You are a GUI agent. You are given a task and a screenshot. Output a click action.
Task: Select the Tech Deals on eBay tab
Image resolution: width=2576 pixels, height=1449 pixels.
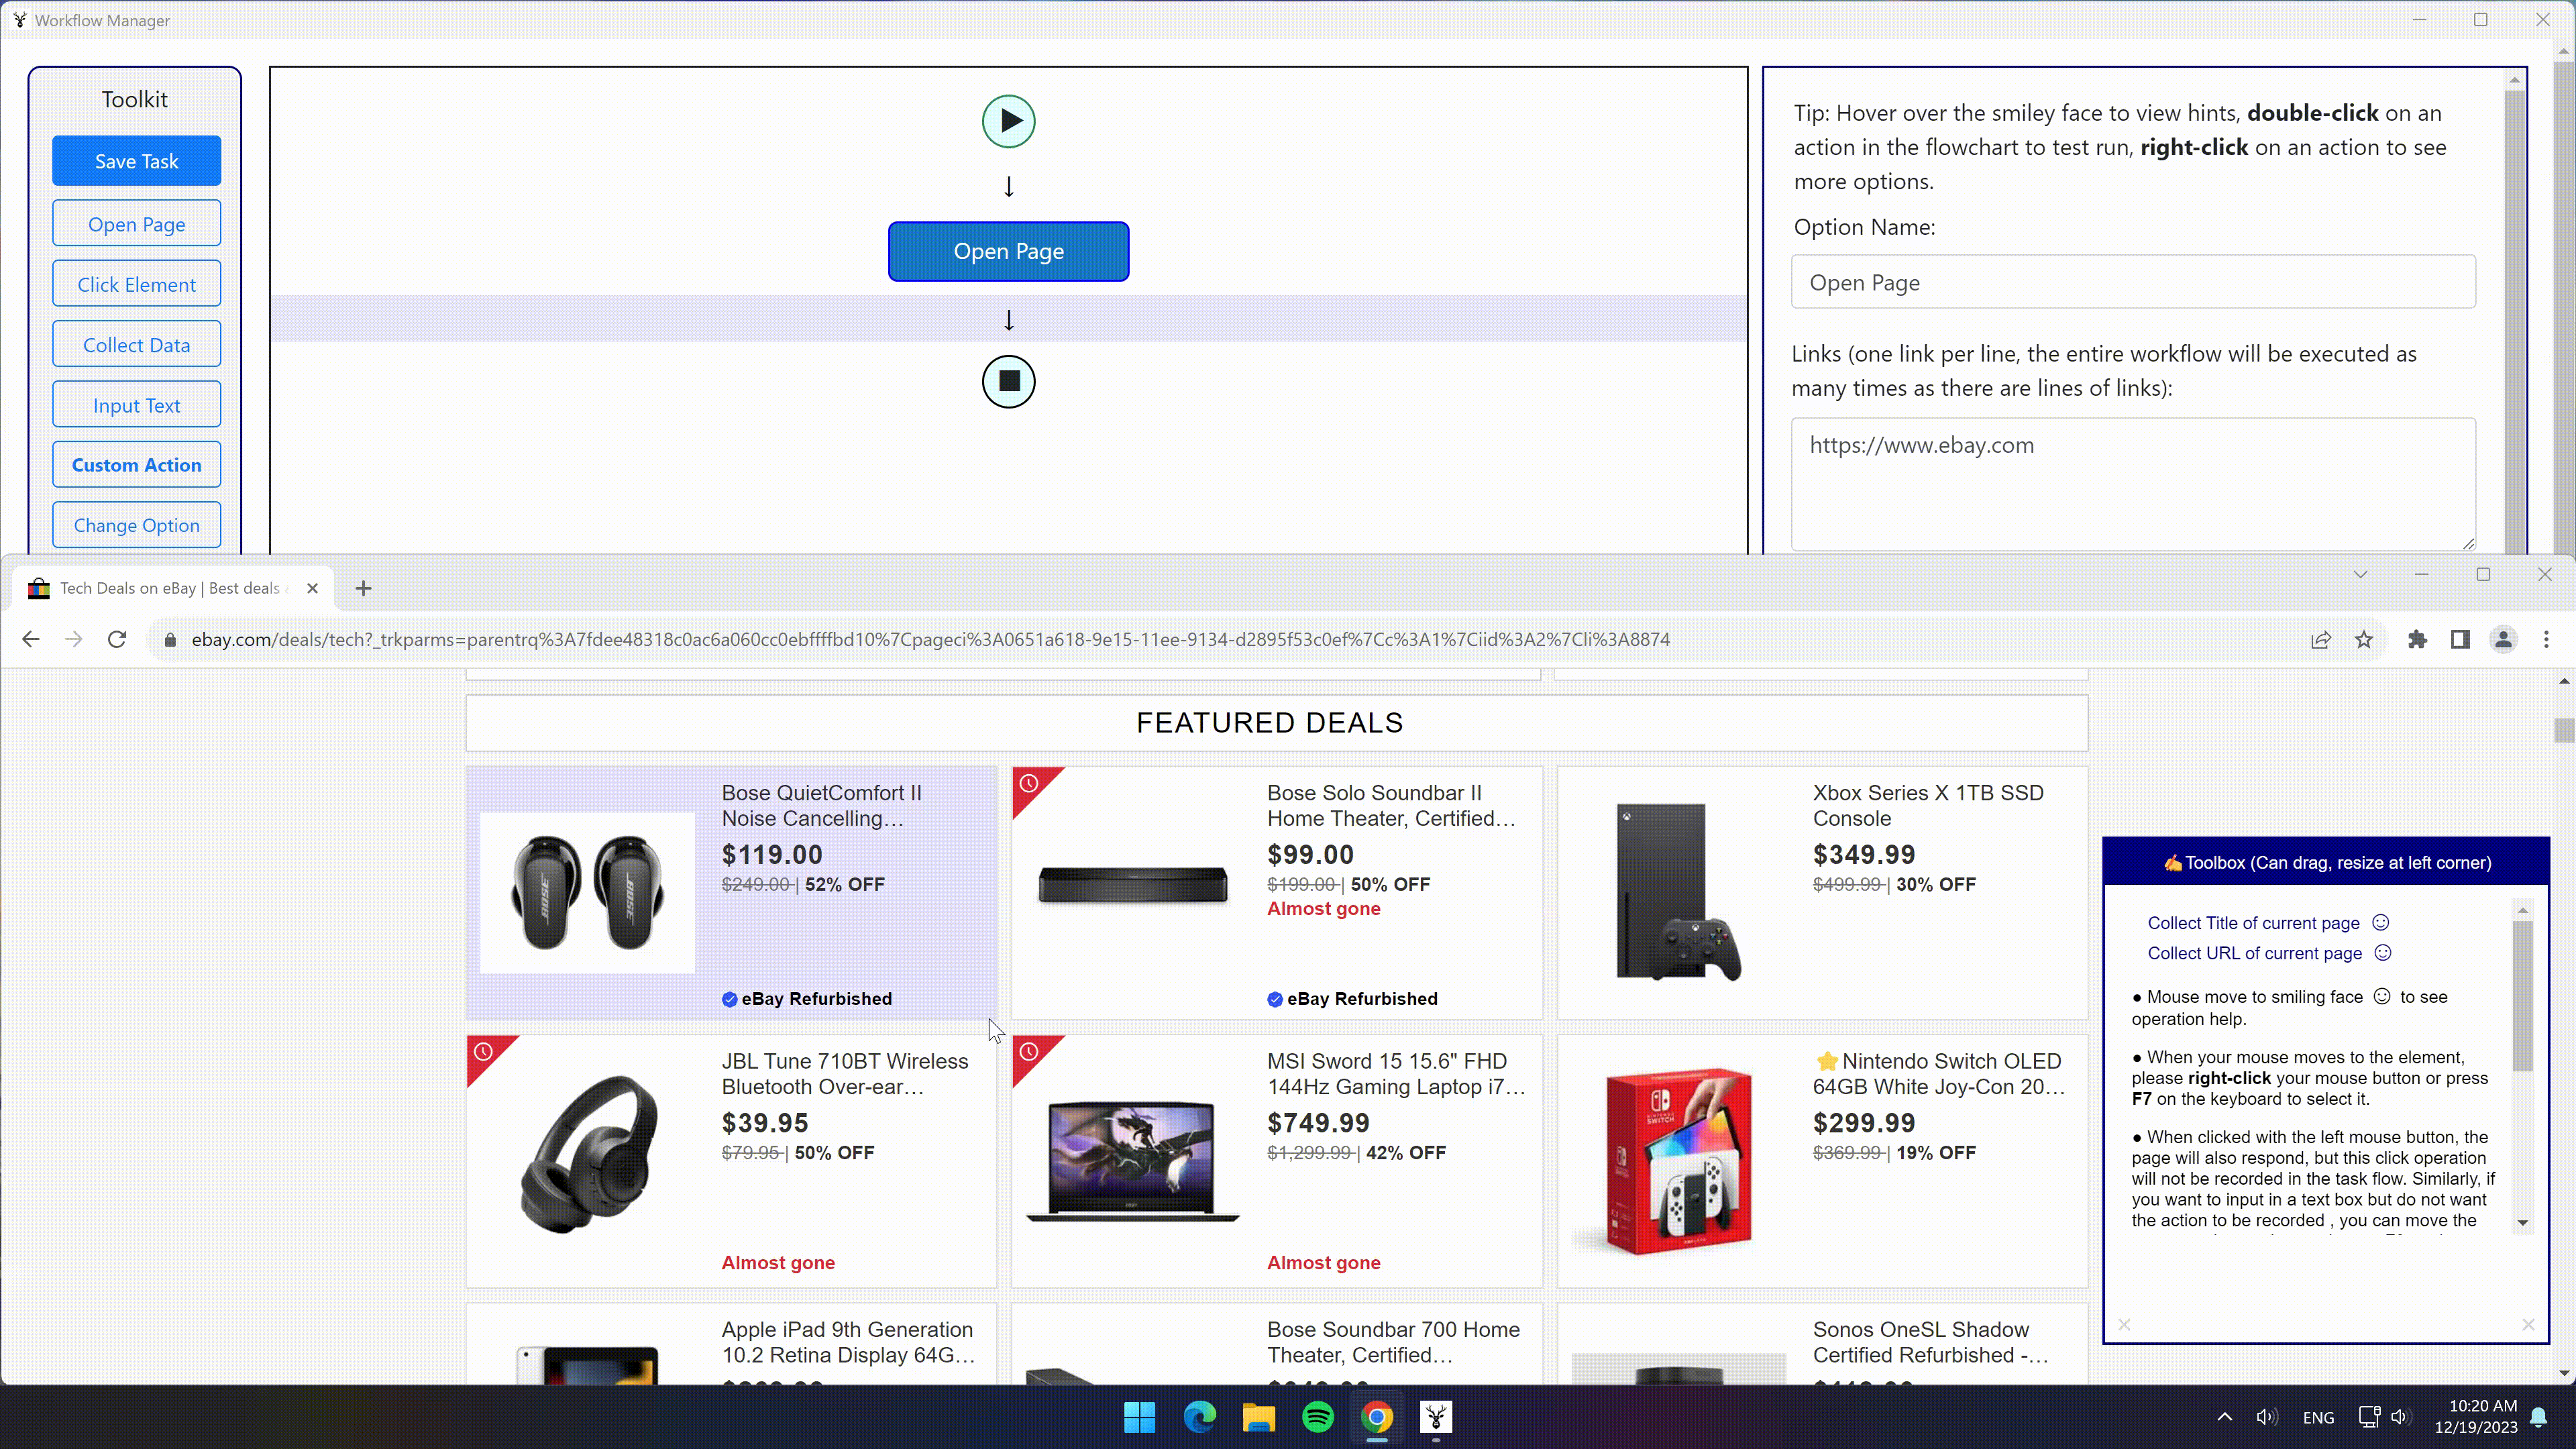pyautogui.click(x=170, y=588)
